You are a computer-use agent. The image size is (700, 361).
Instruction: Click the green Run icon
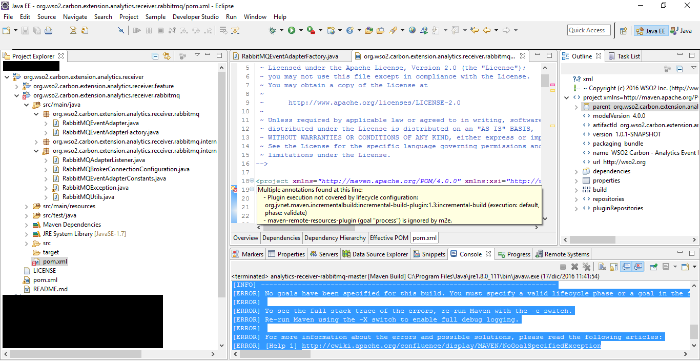coord(291,30)
